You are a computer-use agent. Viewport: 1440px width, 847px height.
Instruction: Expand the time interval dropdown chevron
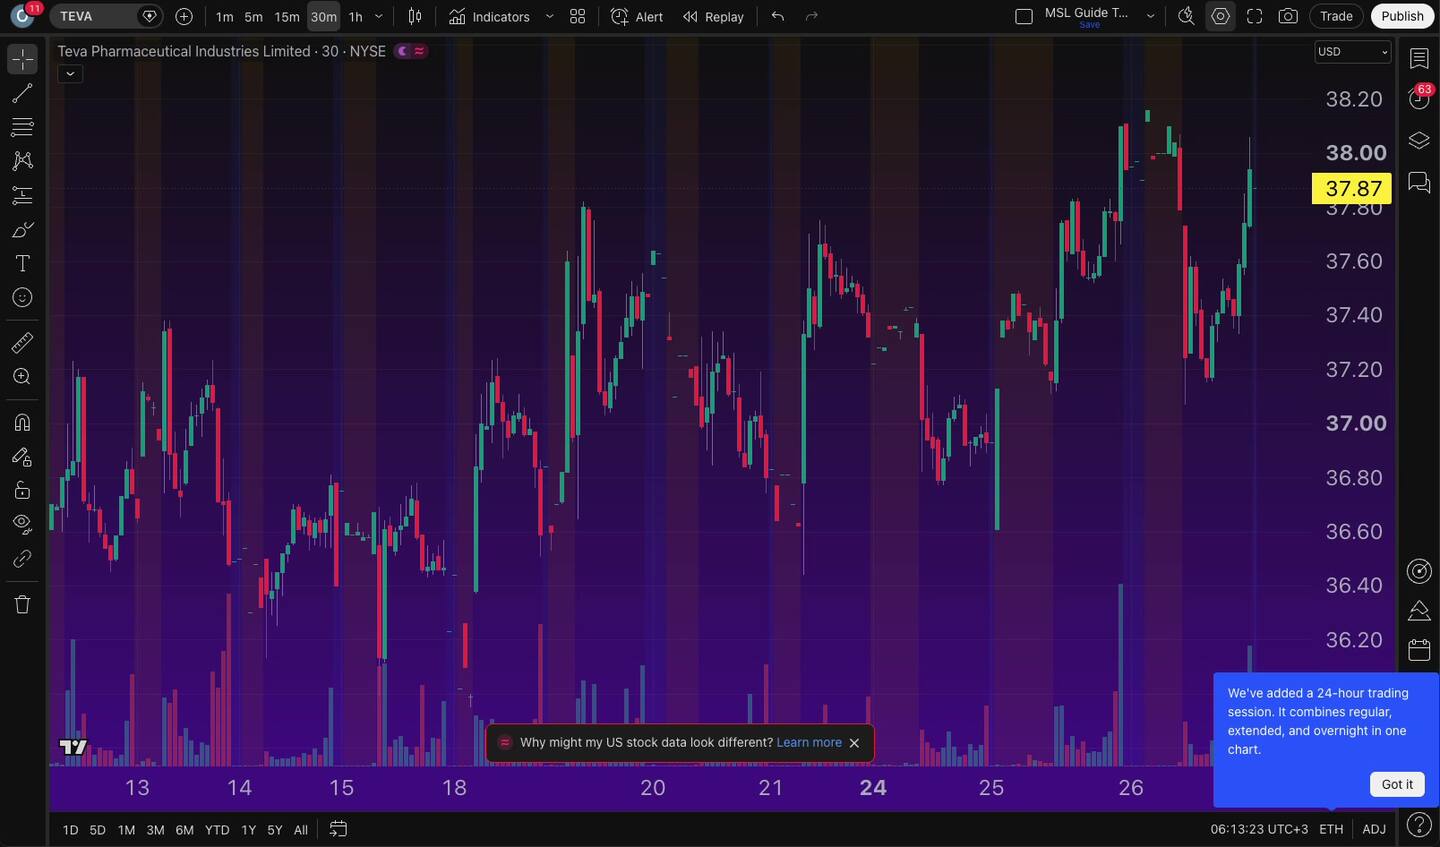click(x=379, y=16)
